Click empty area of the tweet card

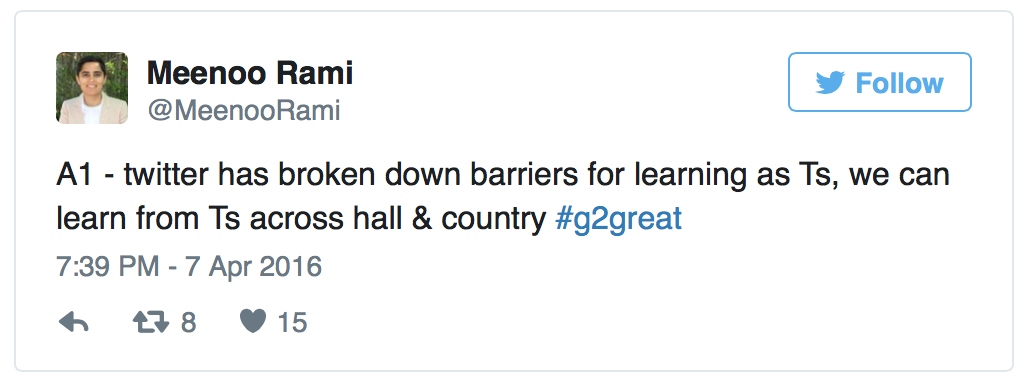pyautogui.click(x=657, y=309)
